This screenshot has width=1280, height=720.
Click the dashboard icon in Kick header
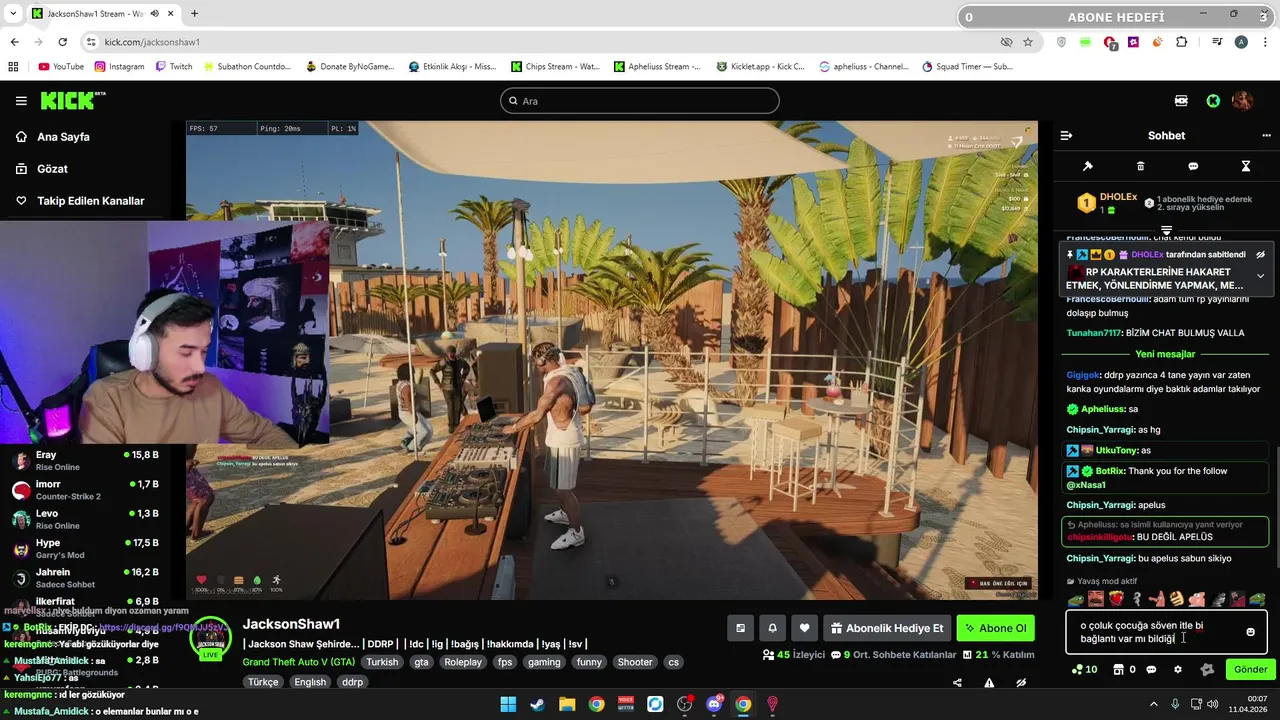[x=1181, y=101]
